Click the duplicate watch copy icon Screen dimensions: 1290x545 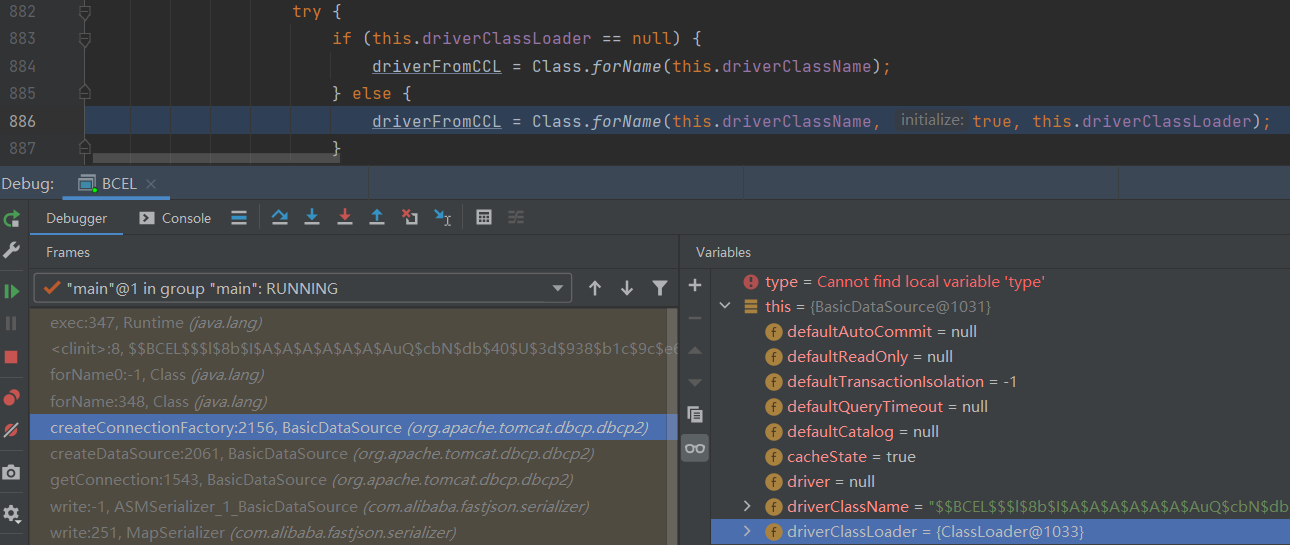695,414
